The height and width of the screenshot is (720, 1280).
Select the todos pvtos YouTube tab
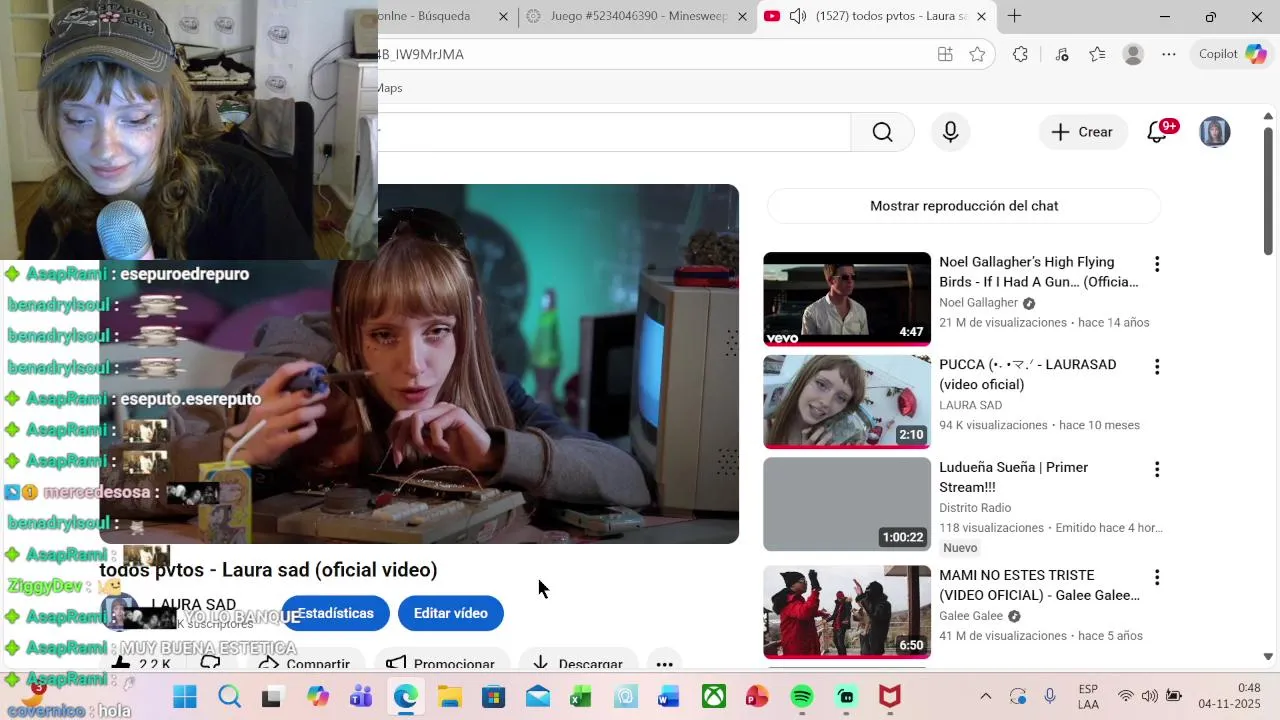tap(876, 16)
